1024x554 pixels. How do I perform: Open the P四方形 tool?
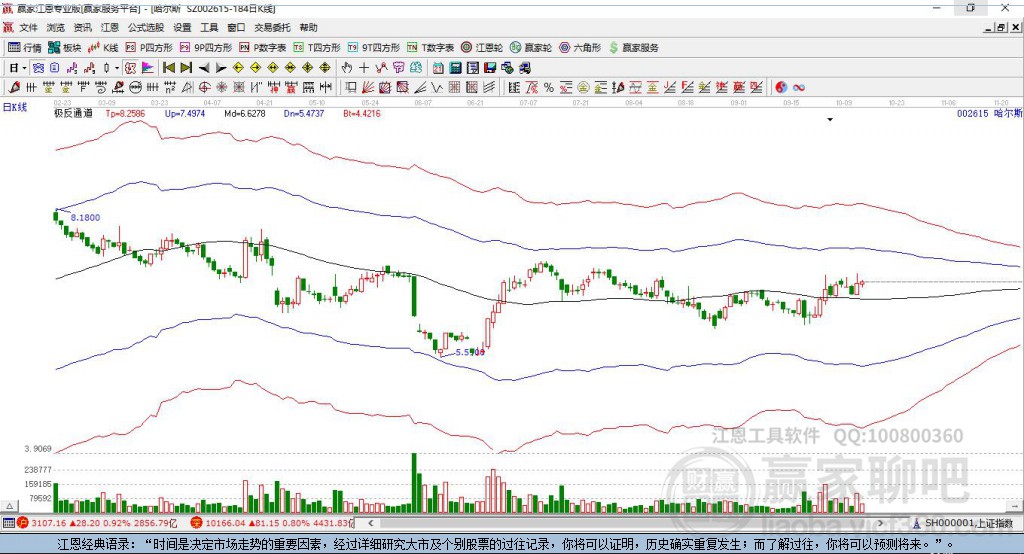coord(149,48)
